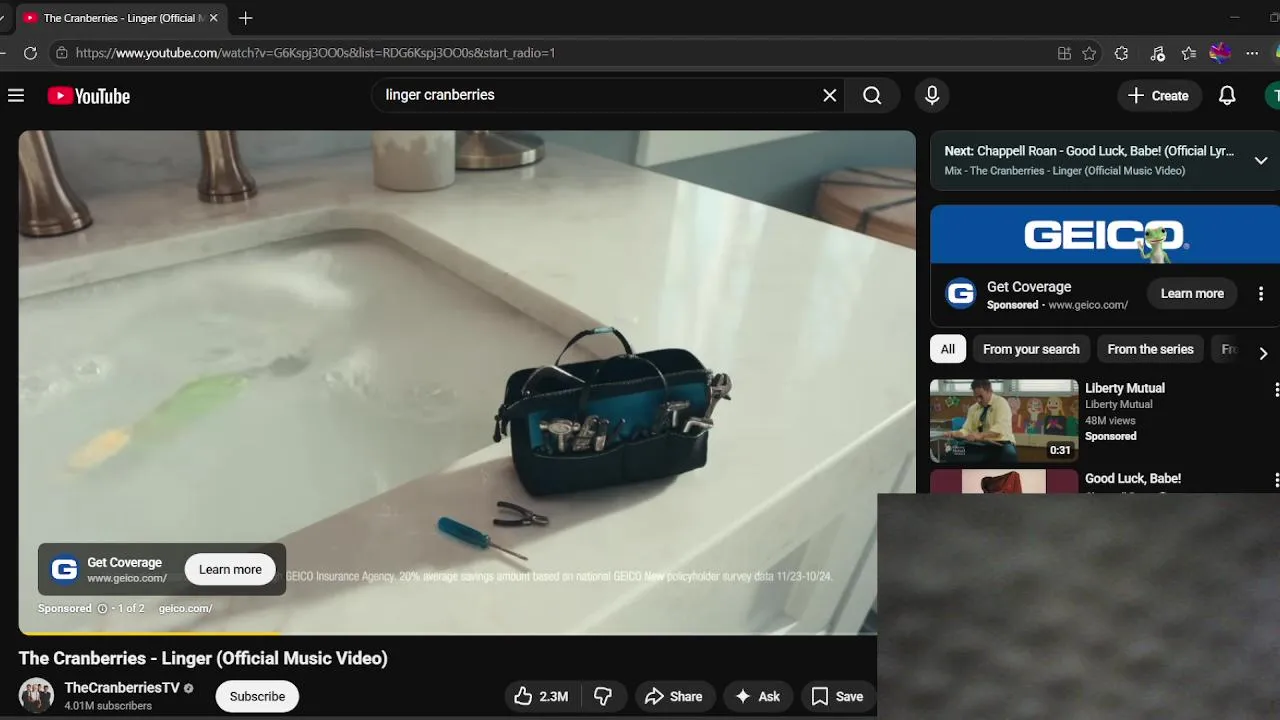This screenshot has width=1280, height=720.
Task: Select the From your search chip
Action: coord(1031,349)
